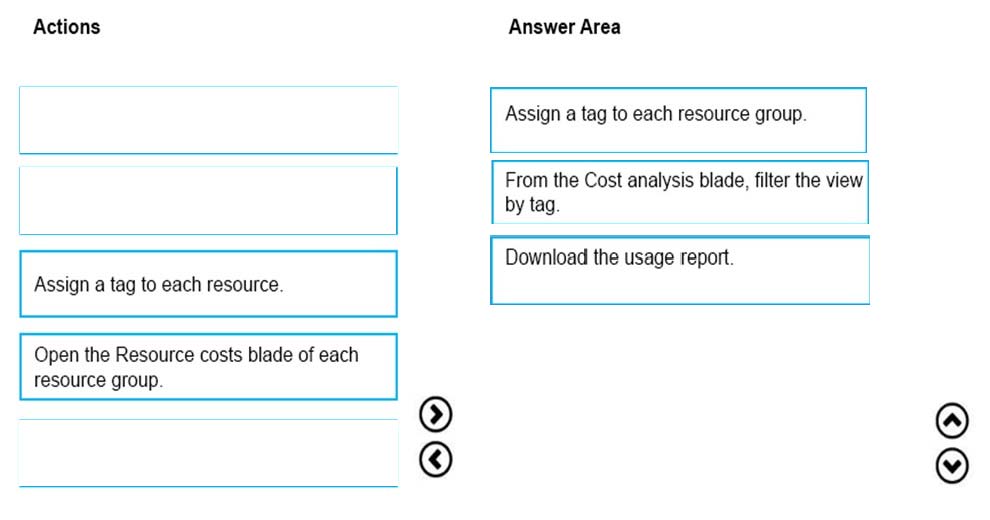
Task: Choose the 'filter the view by tag' step
Action: [680, 192]
